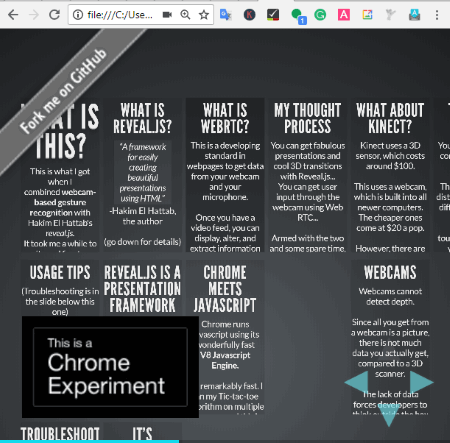450x443 pixels.
Task: Click the "(go down for details)" text
Action: coord(142,242)
